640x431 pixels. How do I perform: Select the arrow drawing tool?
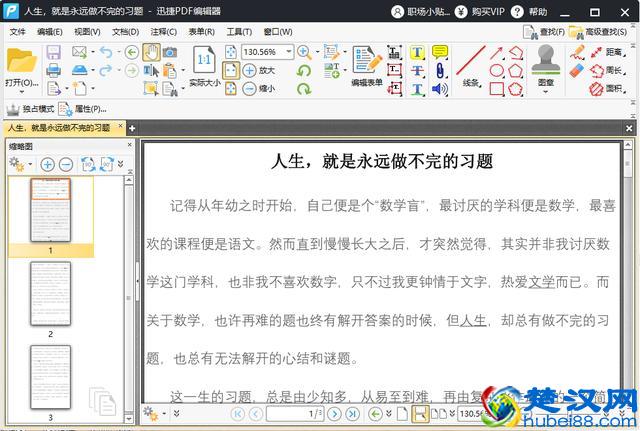point(496,52)
